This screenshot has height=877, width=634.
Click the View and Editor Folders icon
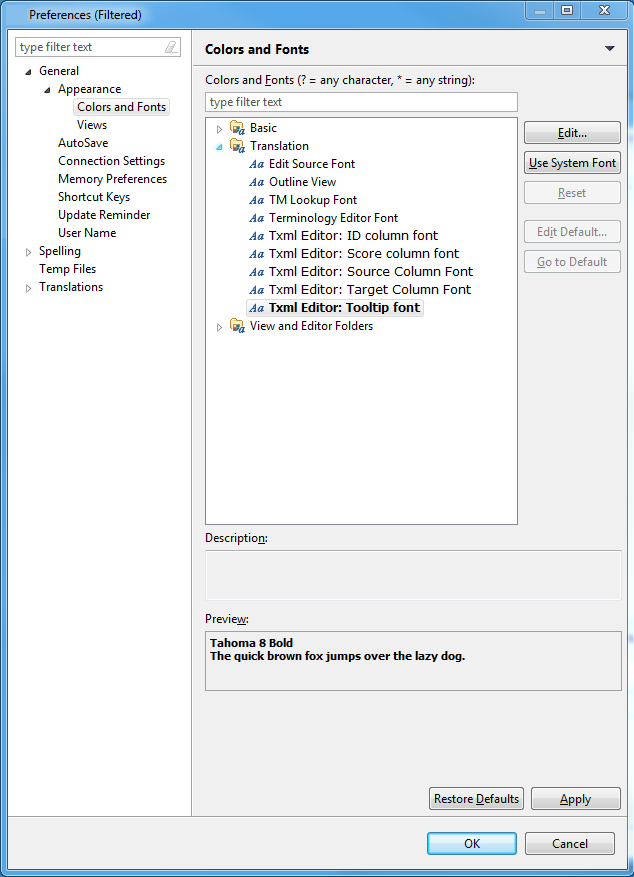(x=237, y=326)
